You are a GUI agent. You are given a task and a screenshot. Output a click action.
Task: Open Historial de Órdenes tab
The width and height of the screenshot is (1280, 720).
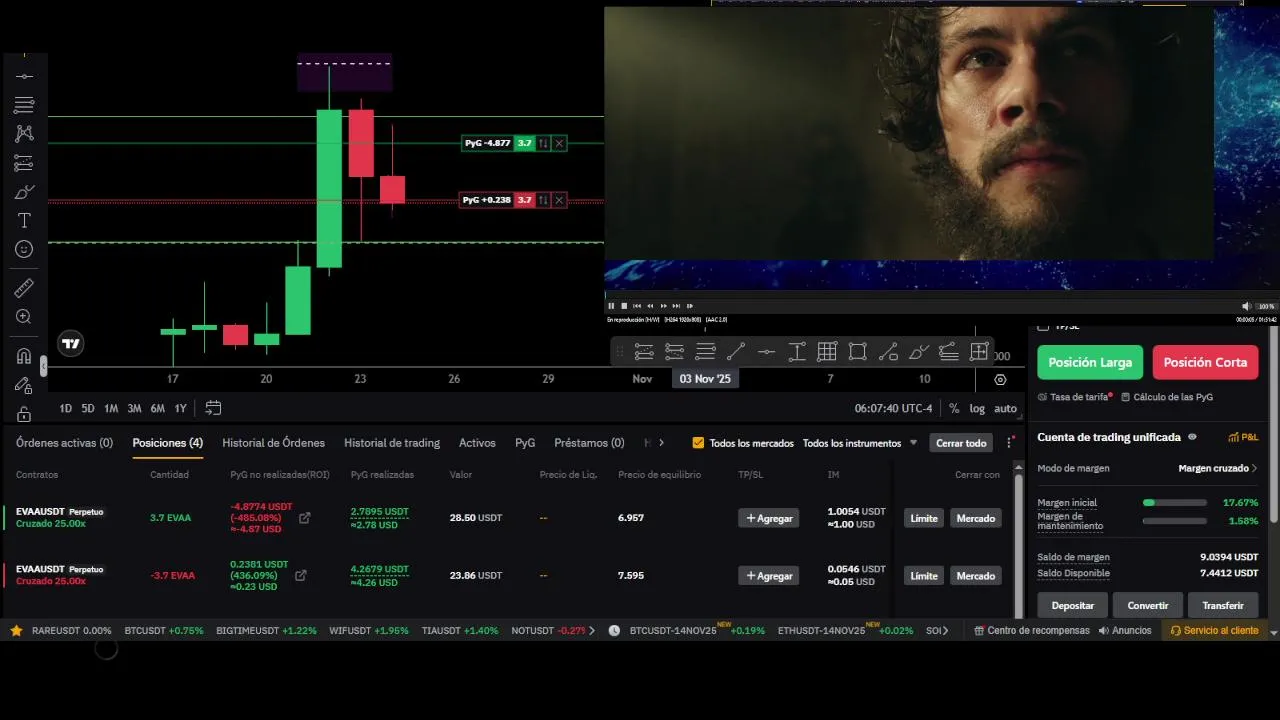[273, 443]
